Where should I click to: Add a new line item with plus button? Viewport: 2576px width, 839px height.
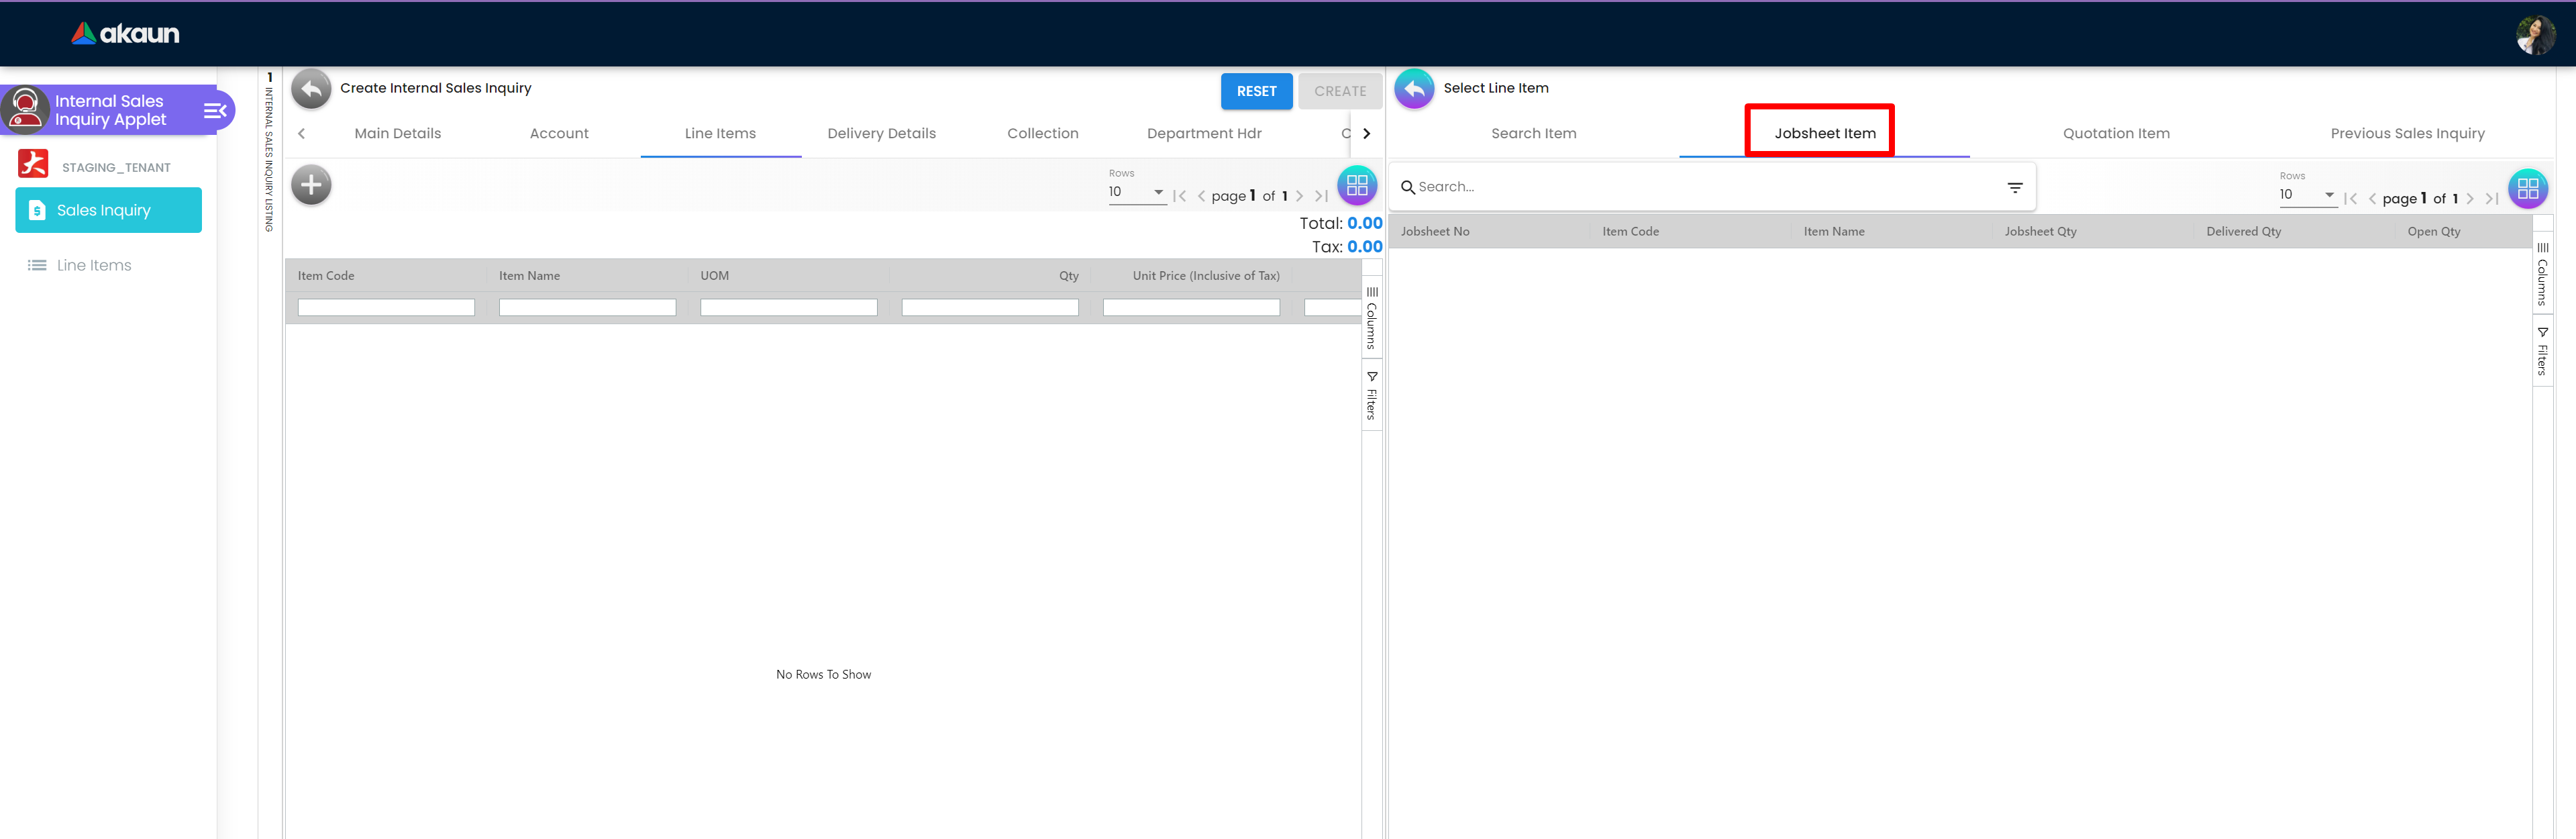[x=311, y=185]
